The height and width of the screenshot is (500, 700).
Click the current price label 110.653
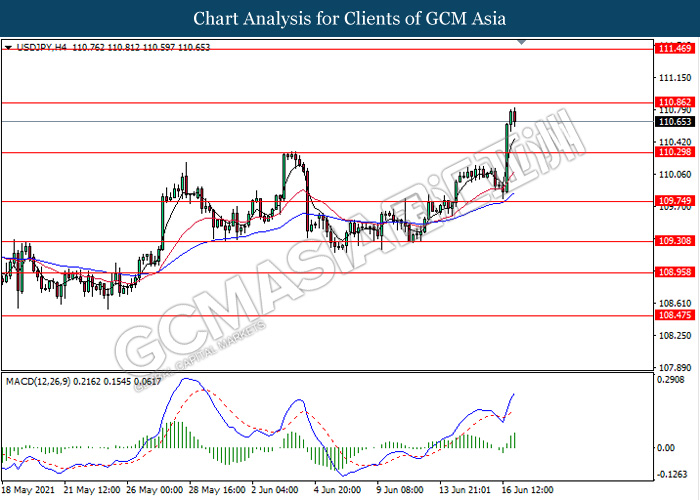pyautogui.click(x=675, y=122)
